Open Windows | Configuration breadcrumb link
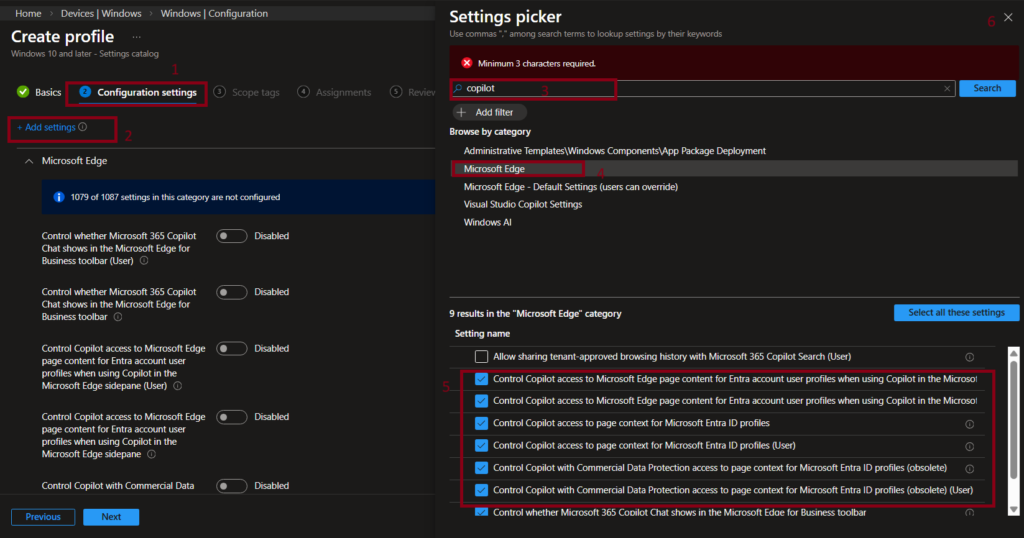Viewport: 1024px width, 538px height. tap(214, 13)
